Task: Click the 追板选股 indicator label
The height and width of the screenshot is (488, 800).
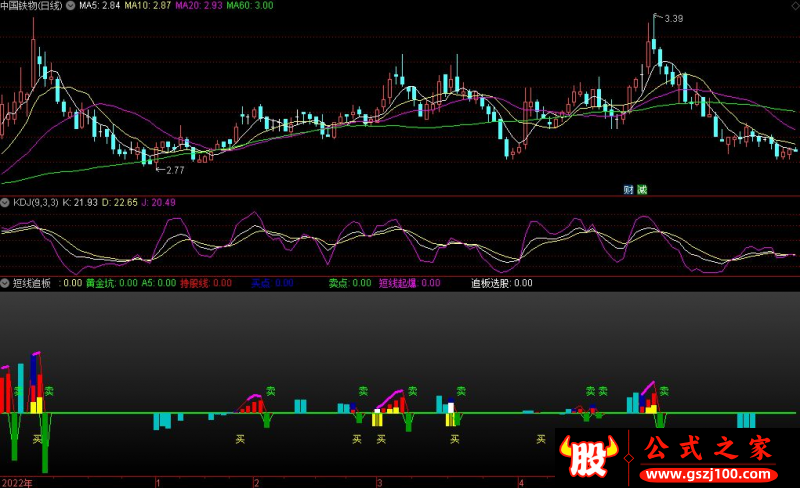Action: coord(490,283)
